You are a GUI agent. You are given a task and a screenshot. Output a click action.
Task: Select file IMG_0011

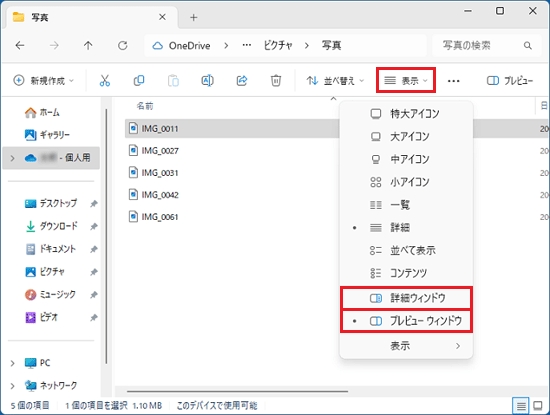[x=160, y=129]
